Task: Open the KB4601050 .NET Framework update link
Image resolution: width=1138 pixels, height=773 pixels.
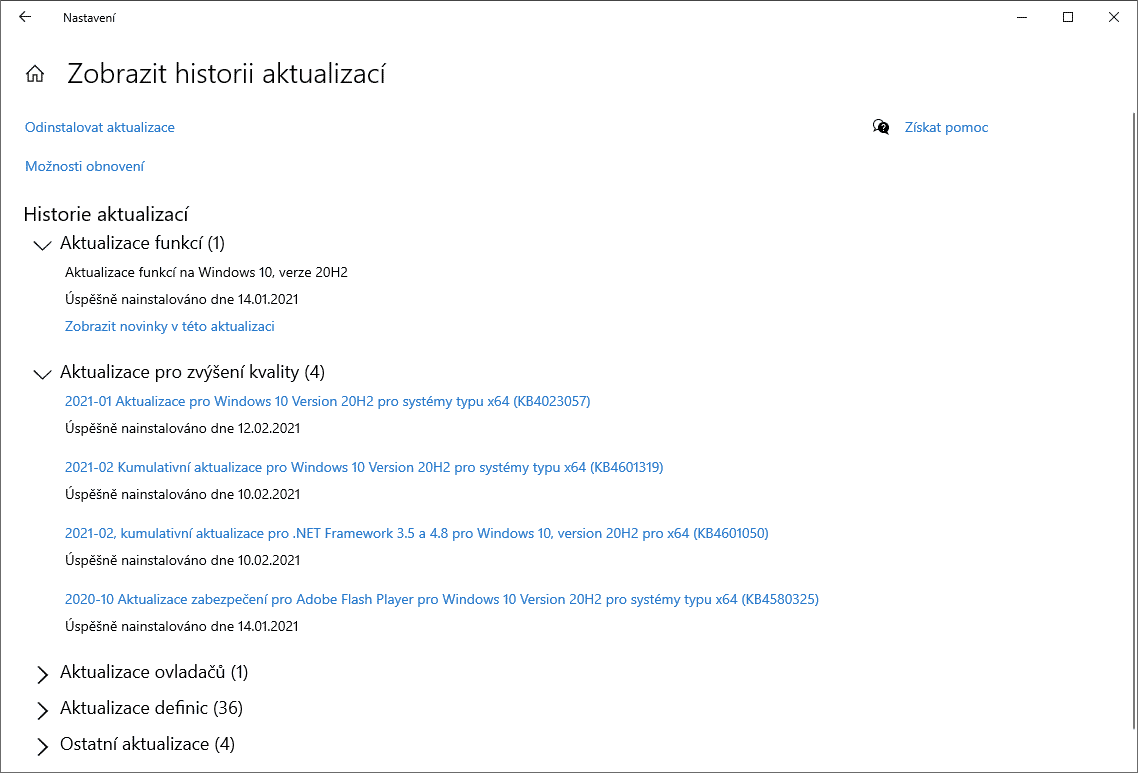Action: (x=416, y=533)
